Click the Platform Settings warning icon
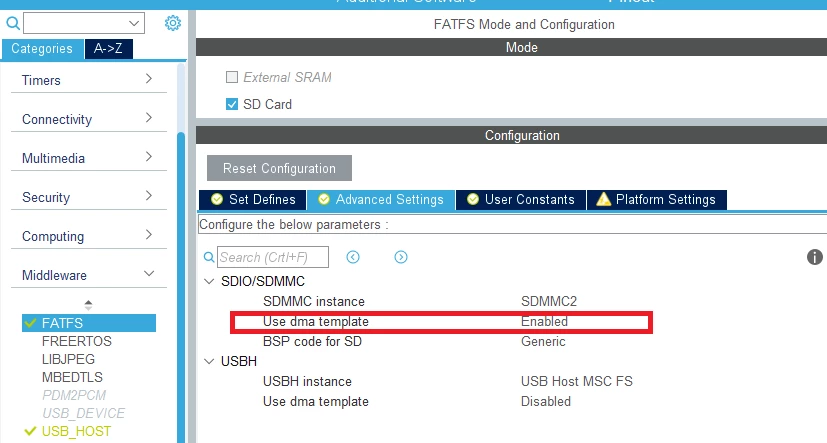Screen dimensions: 827x443 coord(603,199)
